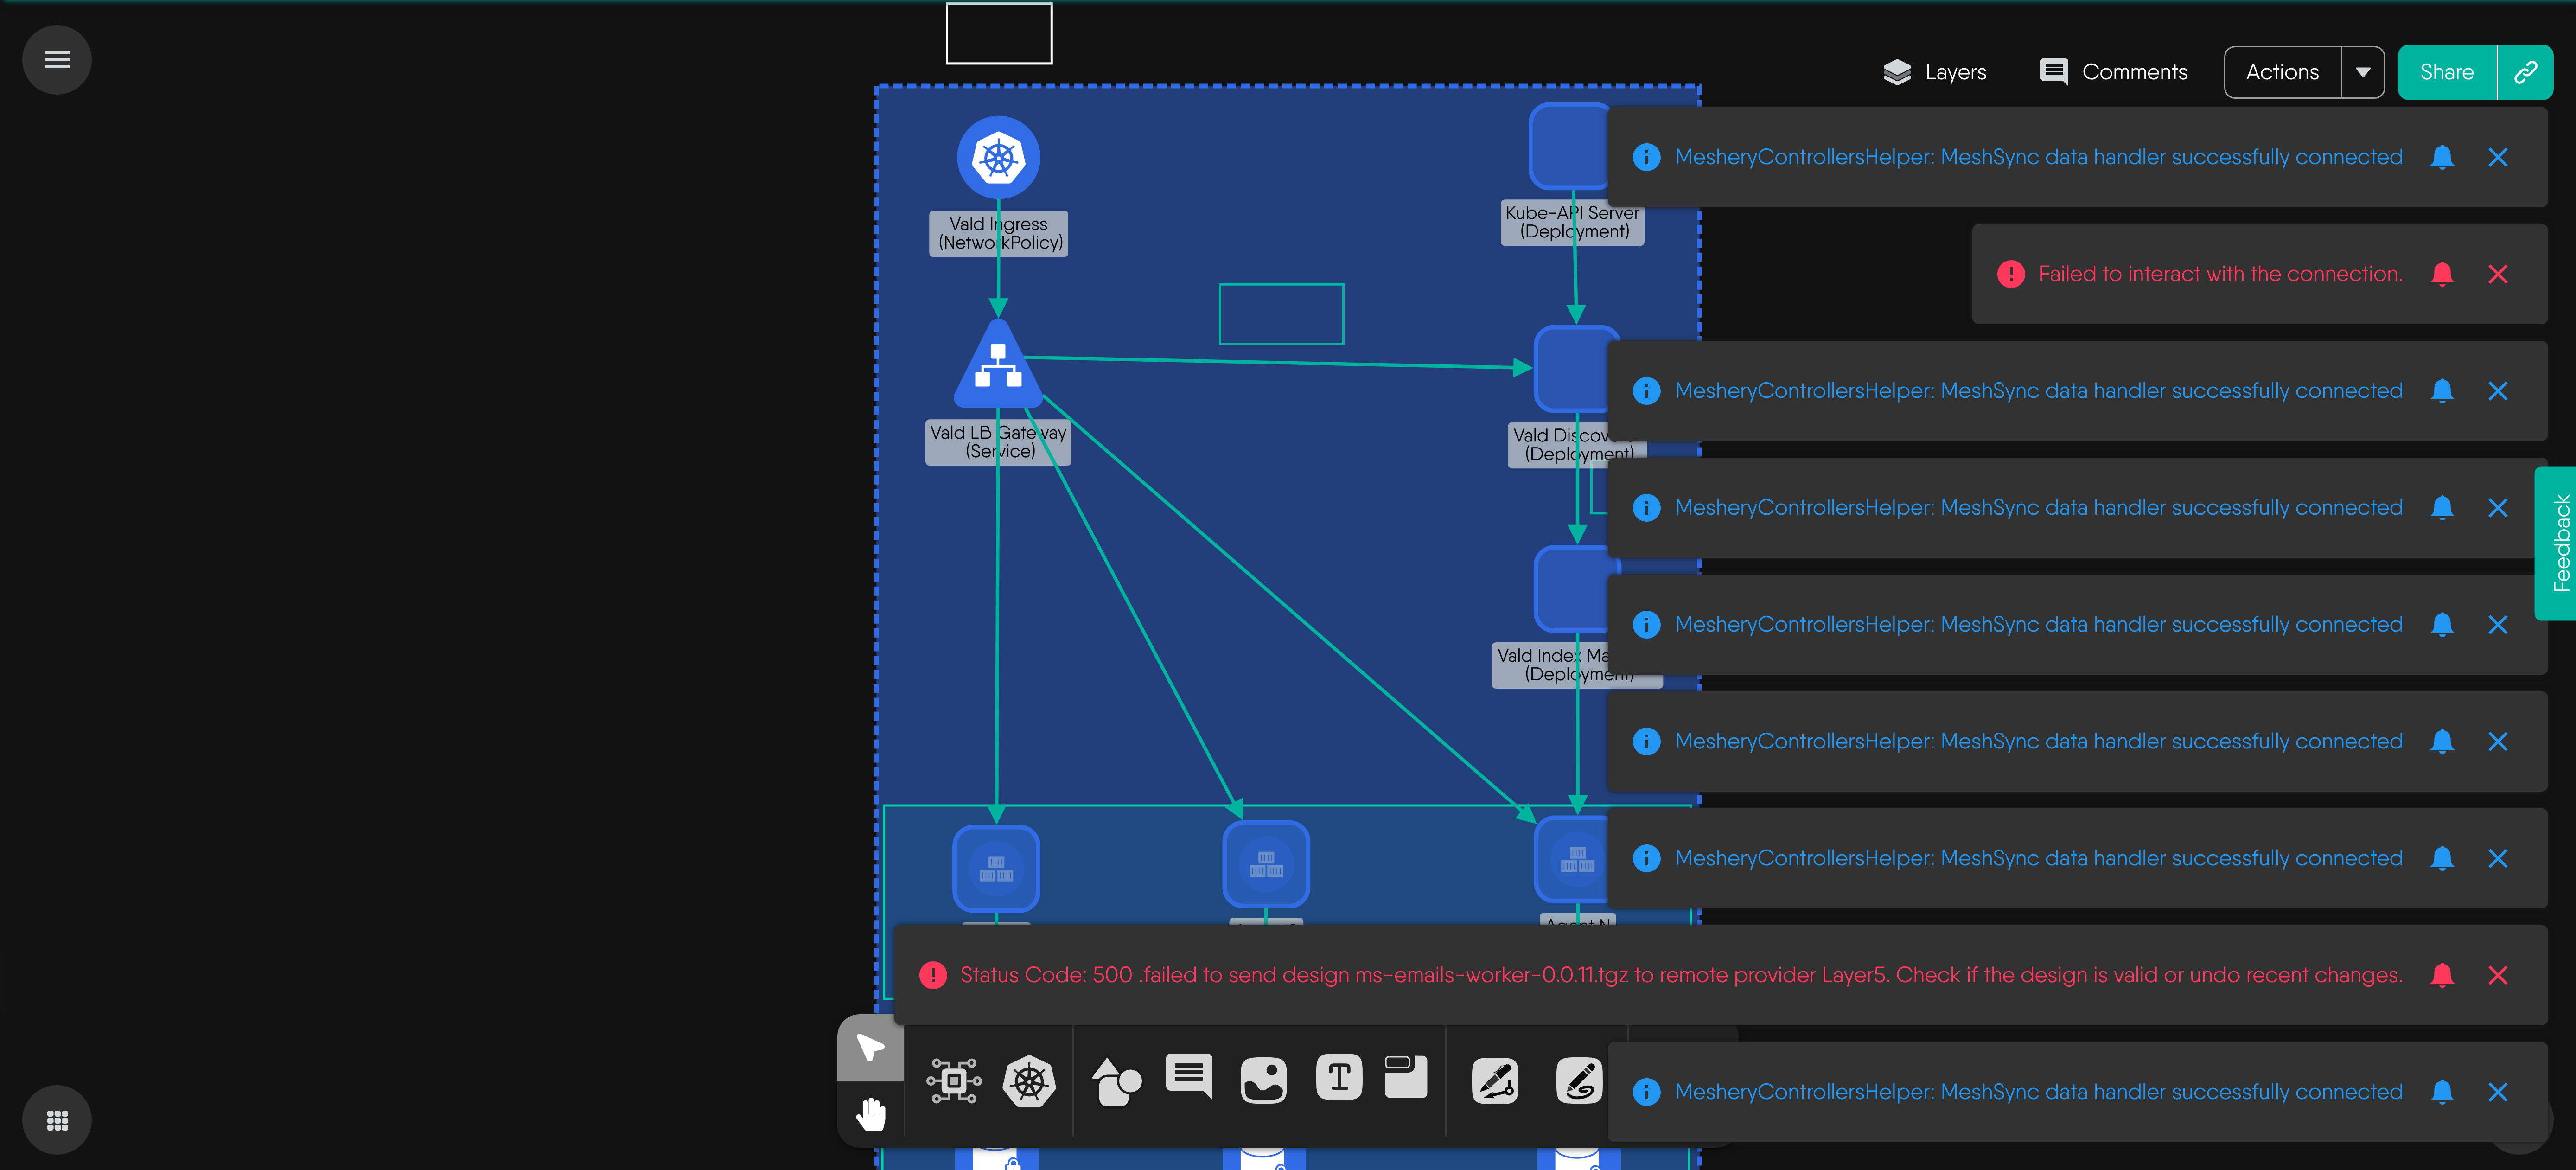Toggle bell on Status Code 500 notification
Screen dimensions: 2576x1170
tap(2442, 975)
